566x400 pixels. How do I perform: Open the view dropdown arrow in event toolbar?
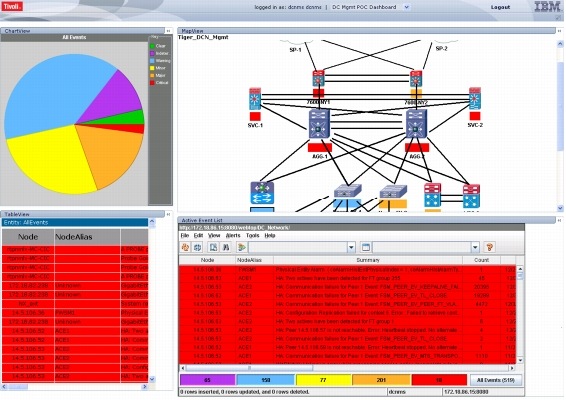[x=475, y=247]
